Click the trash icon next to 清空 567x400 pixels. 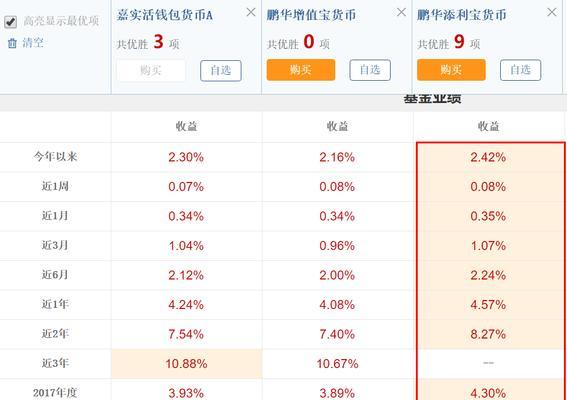12,43
